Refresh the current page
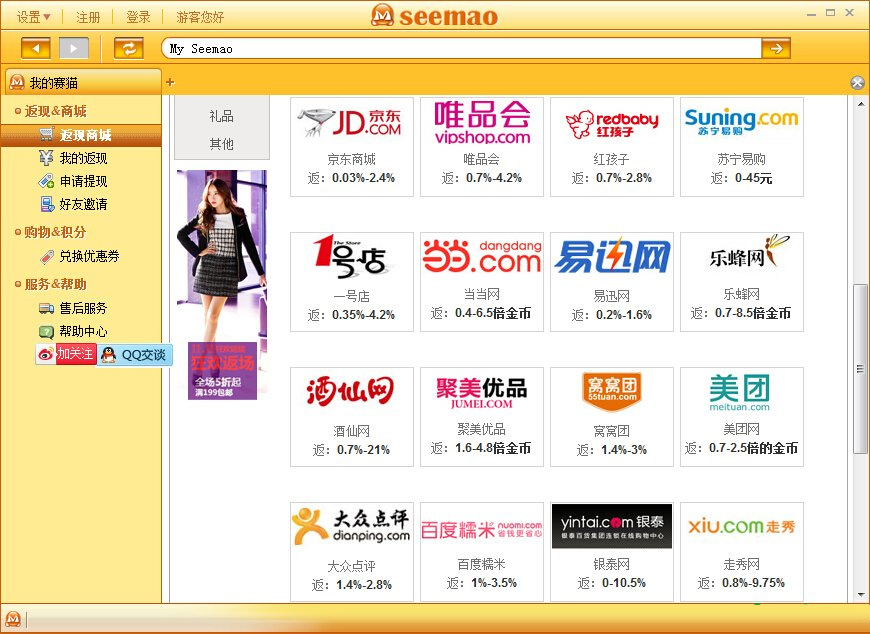 128,46
